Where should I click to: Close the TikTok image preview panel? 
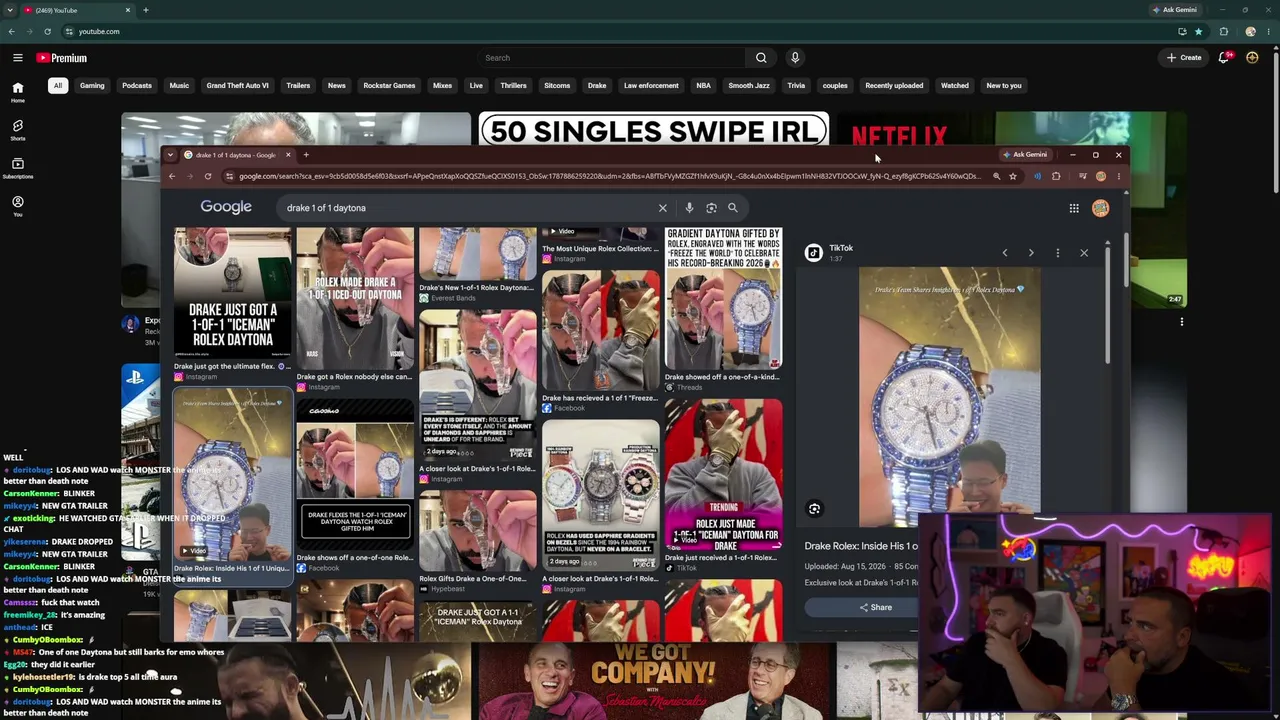[x=1084, y=253]
